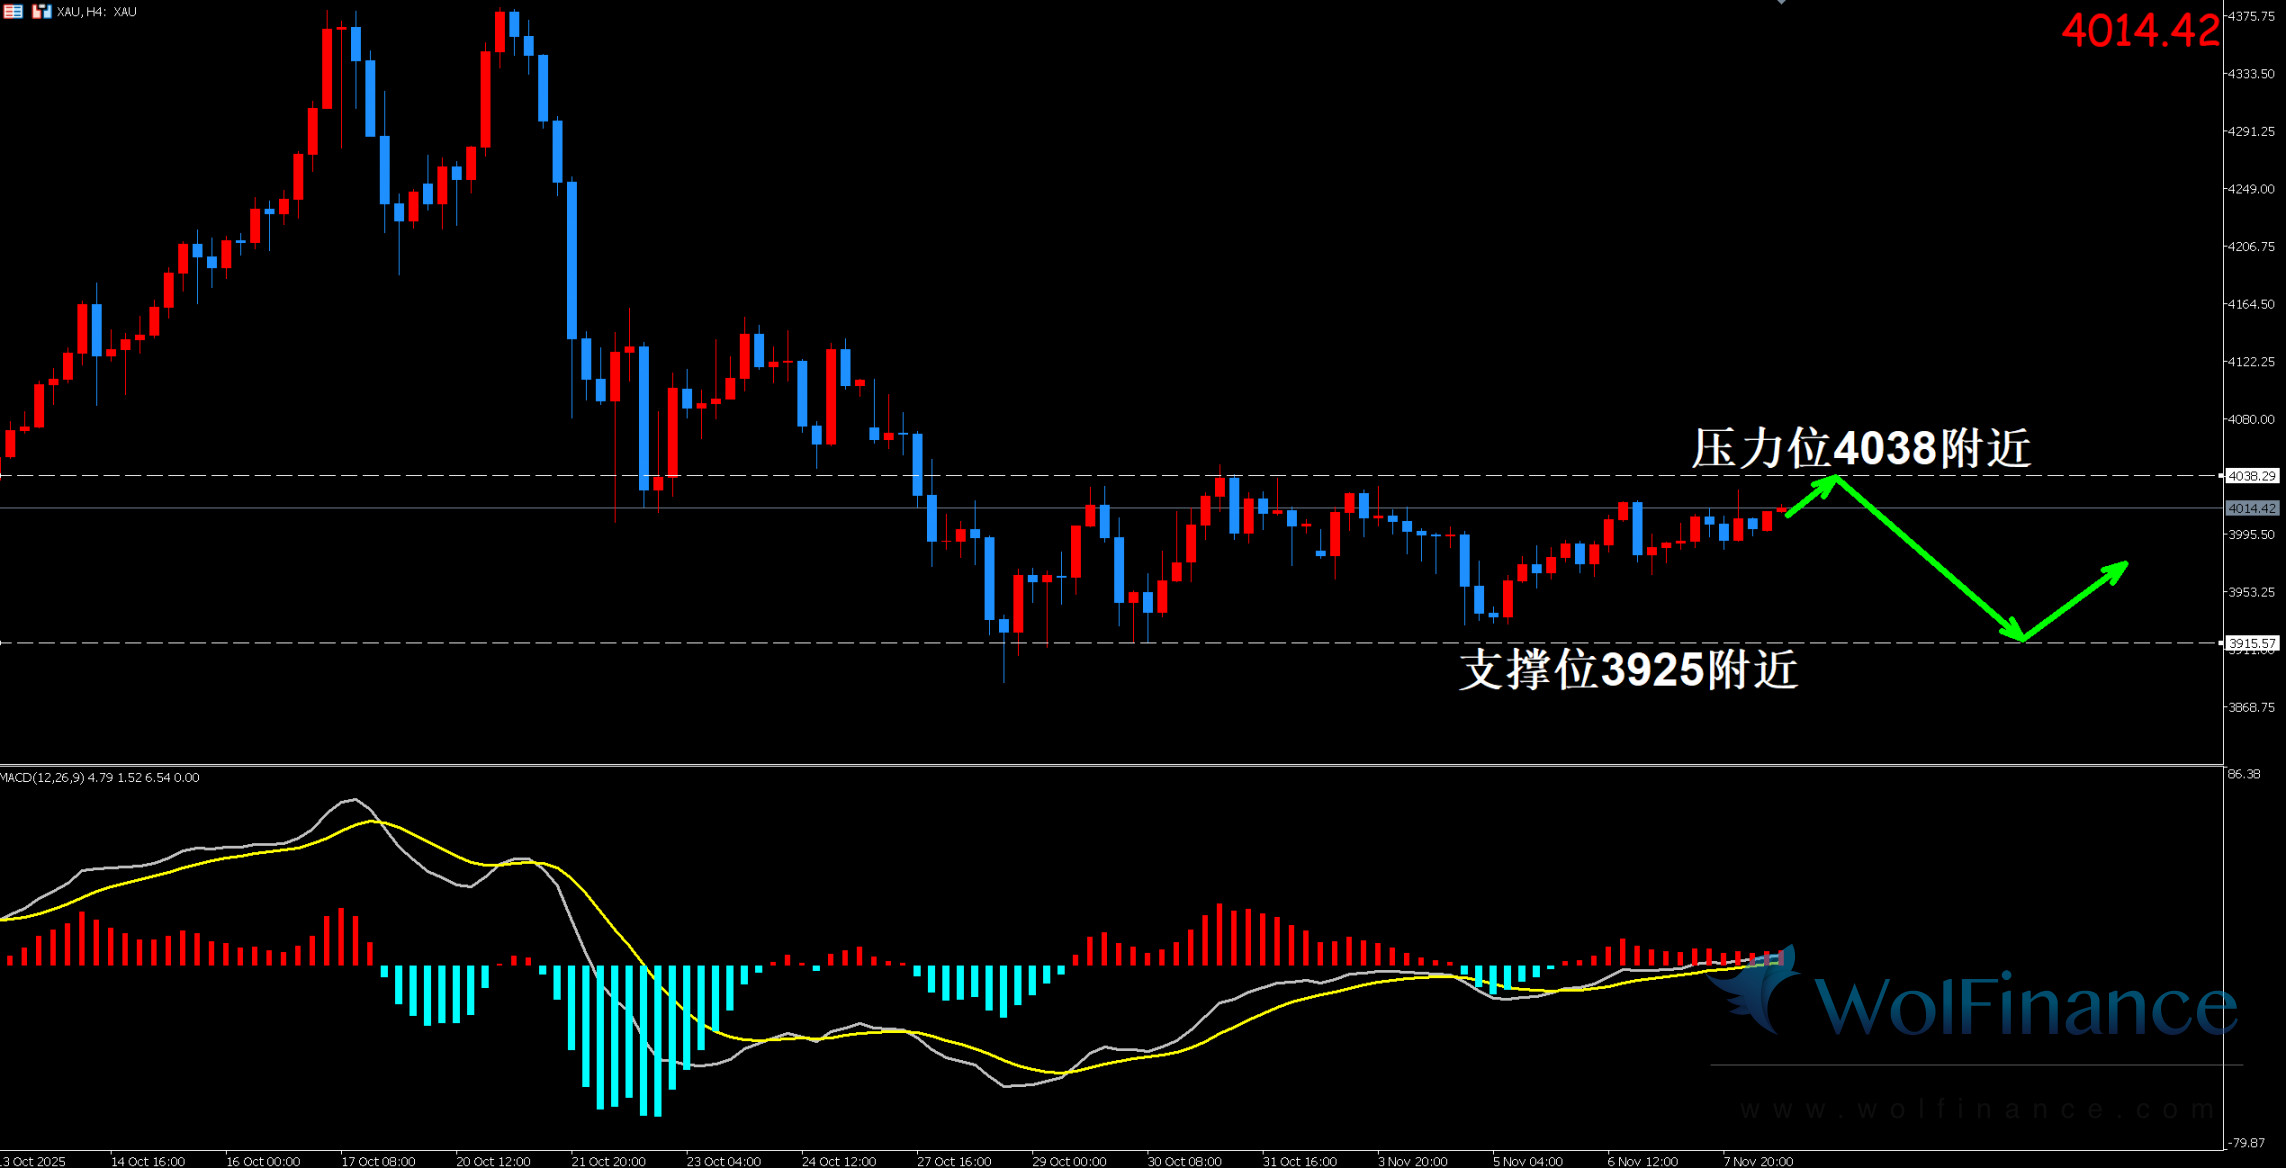Select the 压力位4038附近 text label
2286x1168 pixels.
coord(1860,448)
